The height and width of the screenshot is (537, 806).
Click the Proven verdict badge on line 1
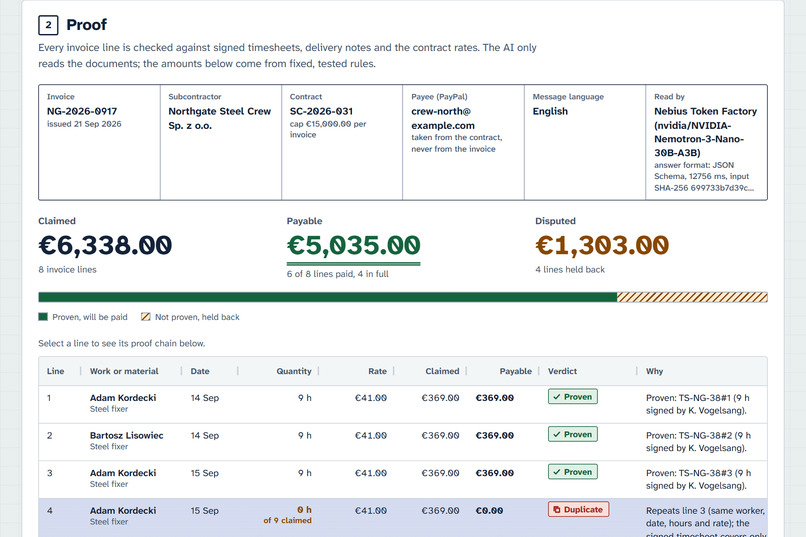tap(573, 397)
